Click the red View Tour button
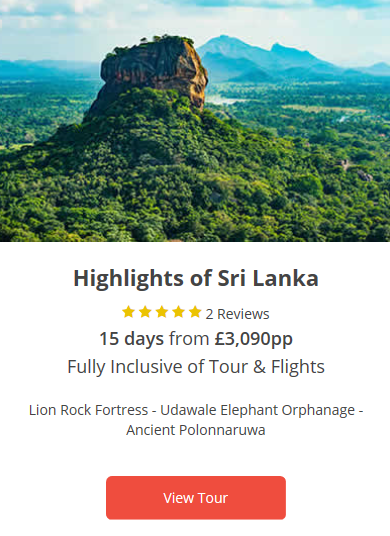Screen dimensions: 390x536 (x=196, y=497)
